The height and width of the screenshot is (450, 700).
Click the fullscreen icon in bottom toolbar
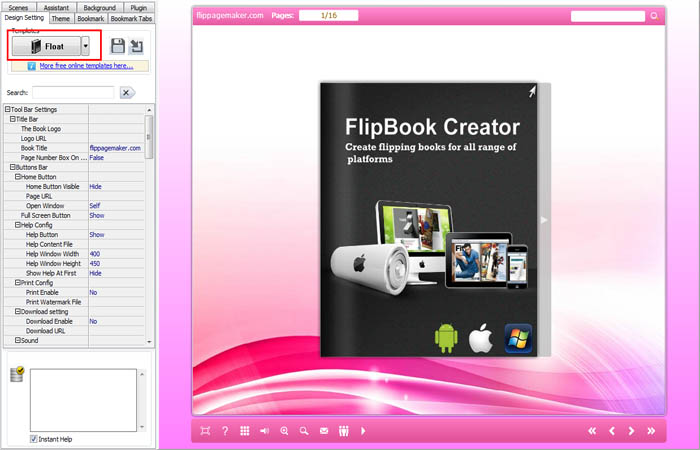point(205,431)
